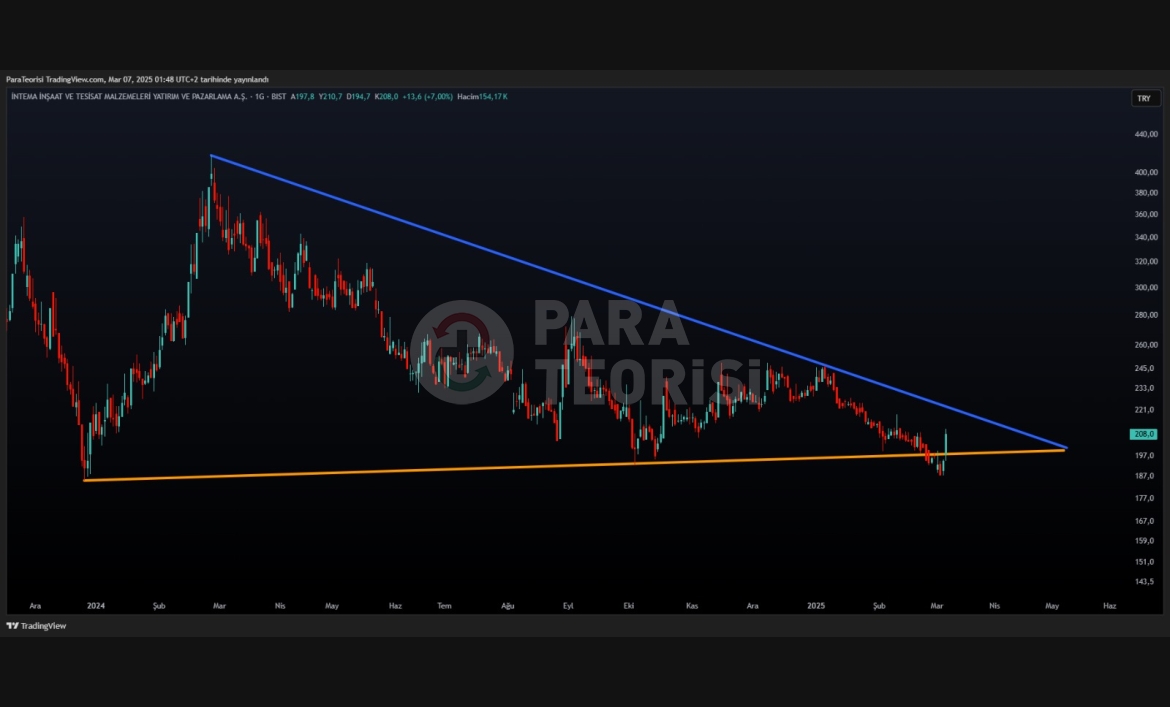Viewport: 1170px width, 707px height.
Task: Click the 380,00 price axis label
Action: 1146,192
